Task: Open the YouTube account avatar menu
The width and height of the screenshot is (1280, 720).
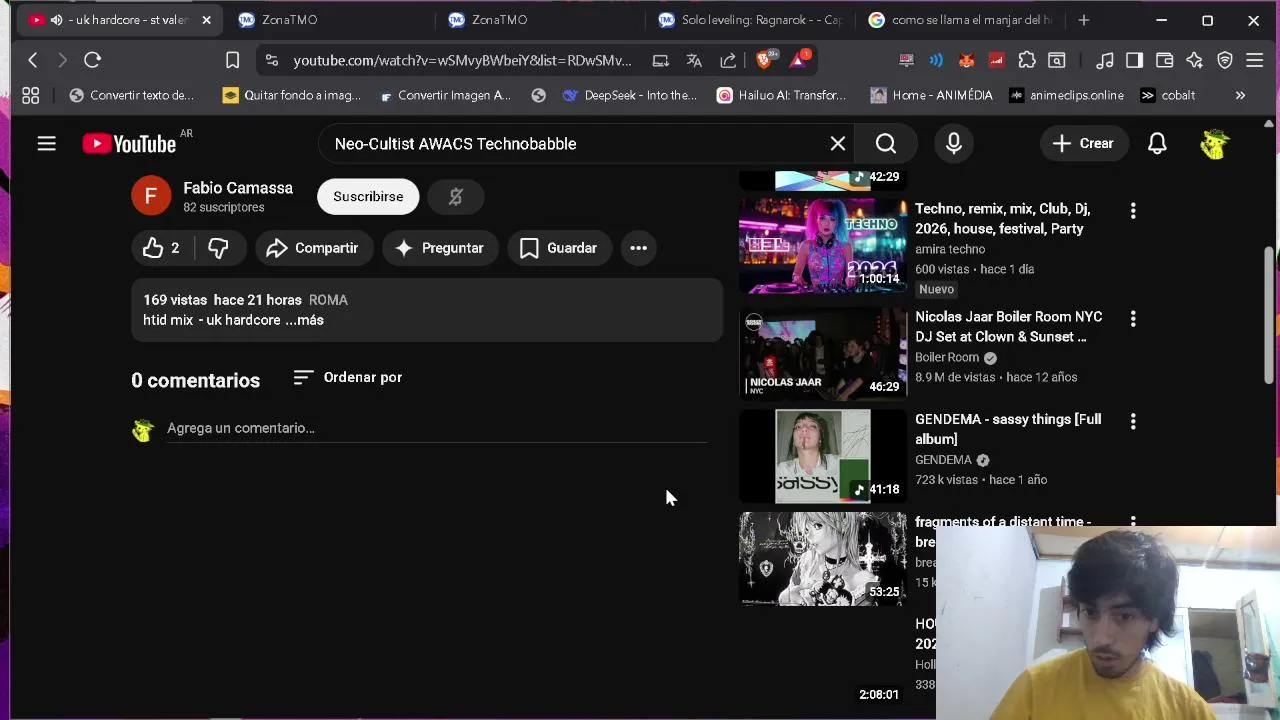Action: (1214, 143)
